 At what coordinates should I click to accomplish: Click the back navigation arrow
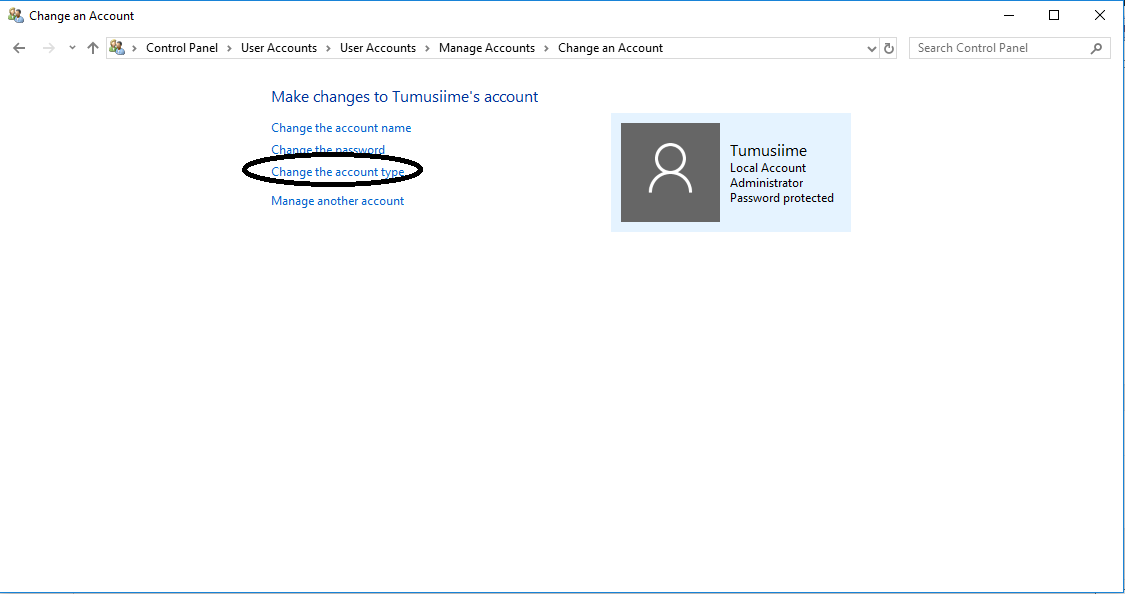(x=18, y=47)
